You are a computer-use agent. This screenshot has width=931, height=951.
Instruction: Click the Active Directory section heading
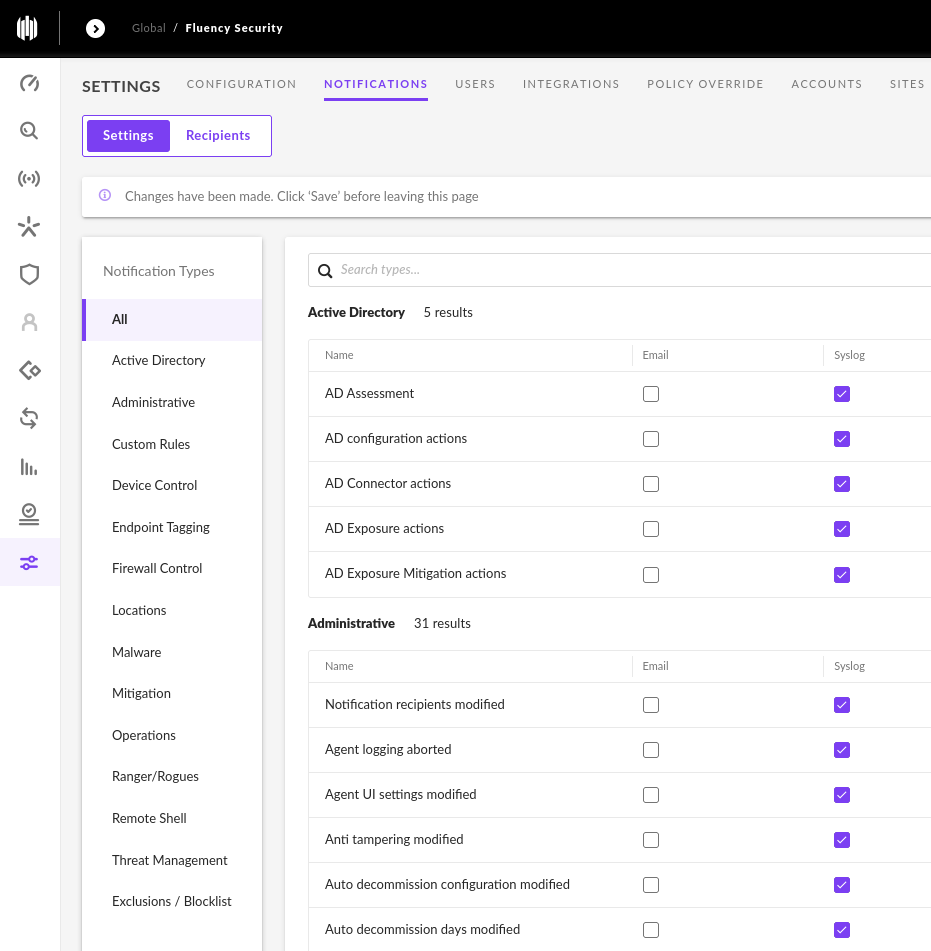point(356,312)
